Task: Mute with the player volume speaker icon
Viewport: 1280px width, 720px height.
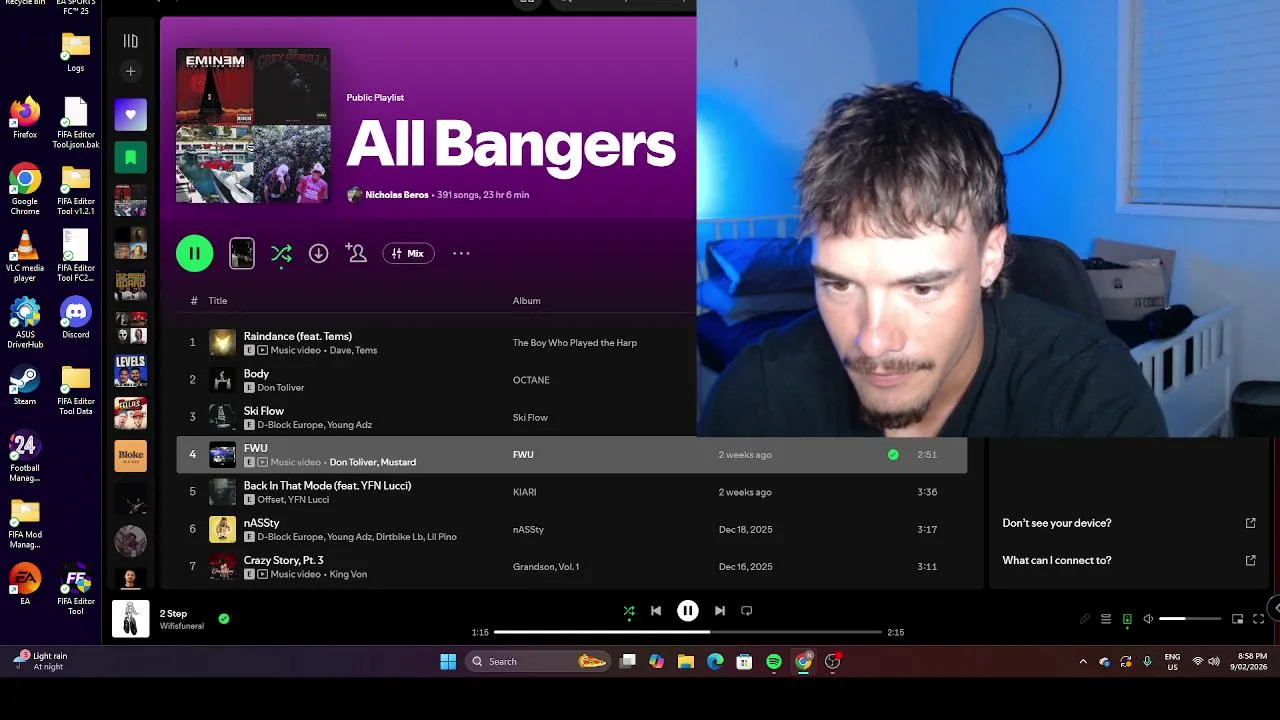Action: point(1148,619)
